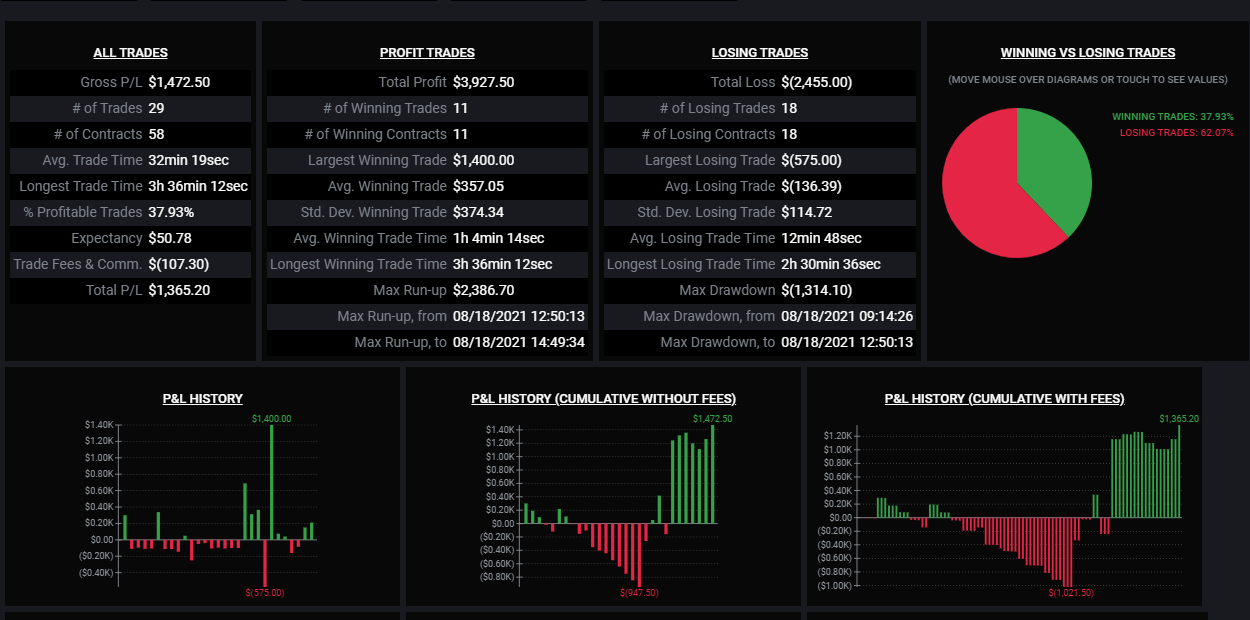Select the Total Profit value $3,927.50
This screenshot has width=1250, height=620.
coord(484,82)
